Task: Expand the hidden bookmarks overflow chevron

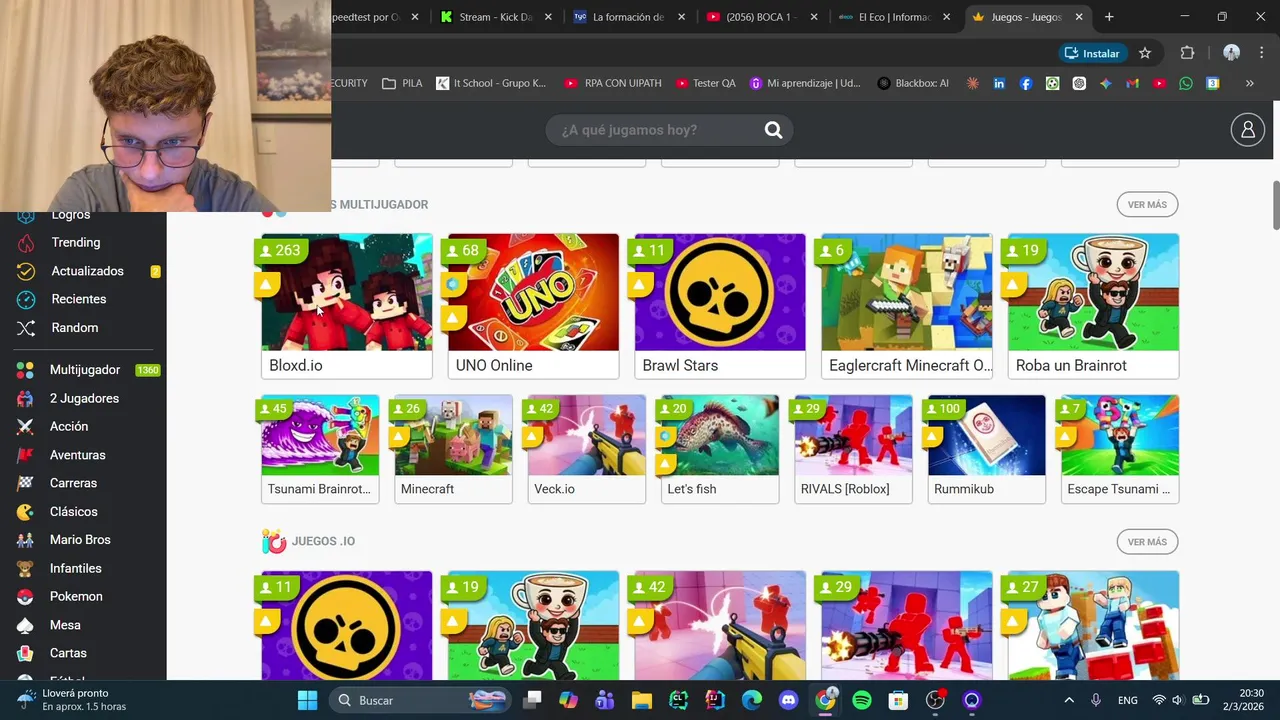Action: pyautogui.click(x=1249, y=84)
